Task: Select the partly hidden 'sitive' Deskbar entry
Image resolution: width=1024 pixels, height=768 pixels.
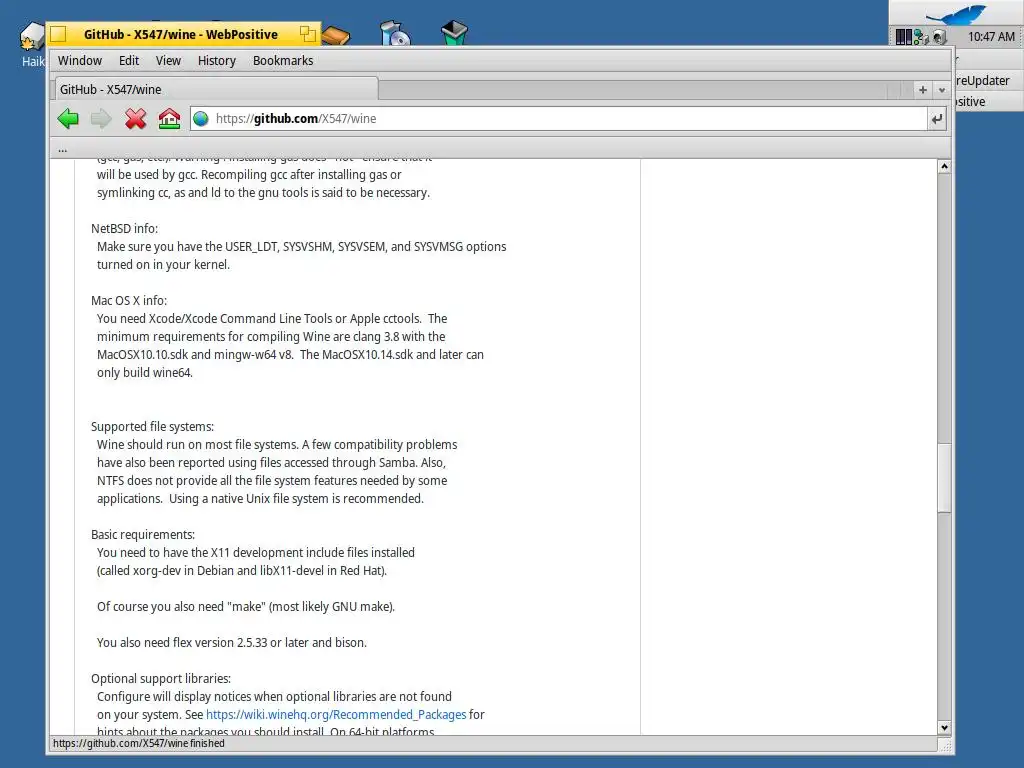Action: click(x=988, y=102)
